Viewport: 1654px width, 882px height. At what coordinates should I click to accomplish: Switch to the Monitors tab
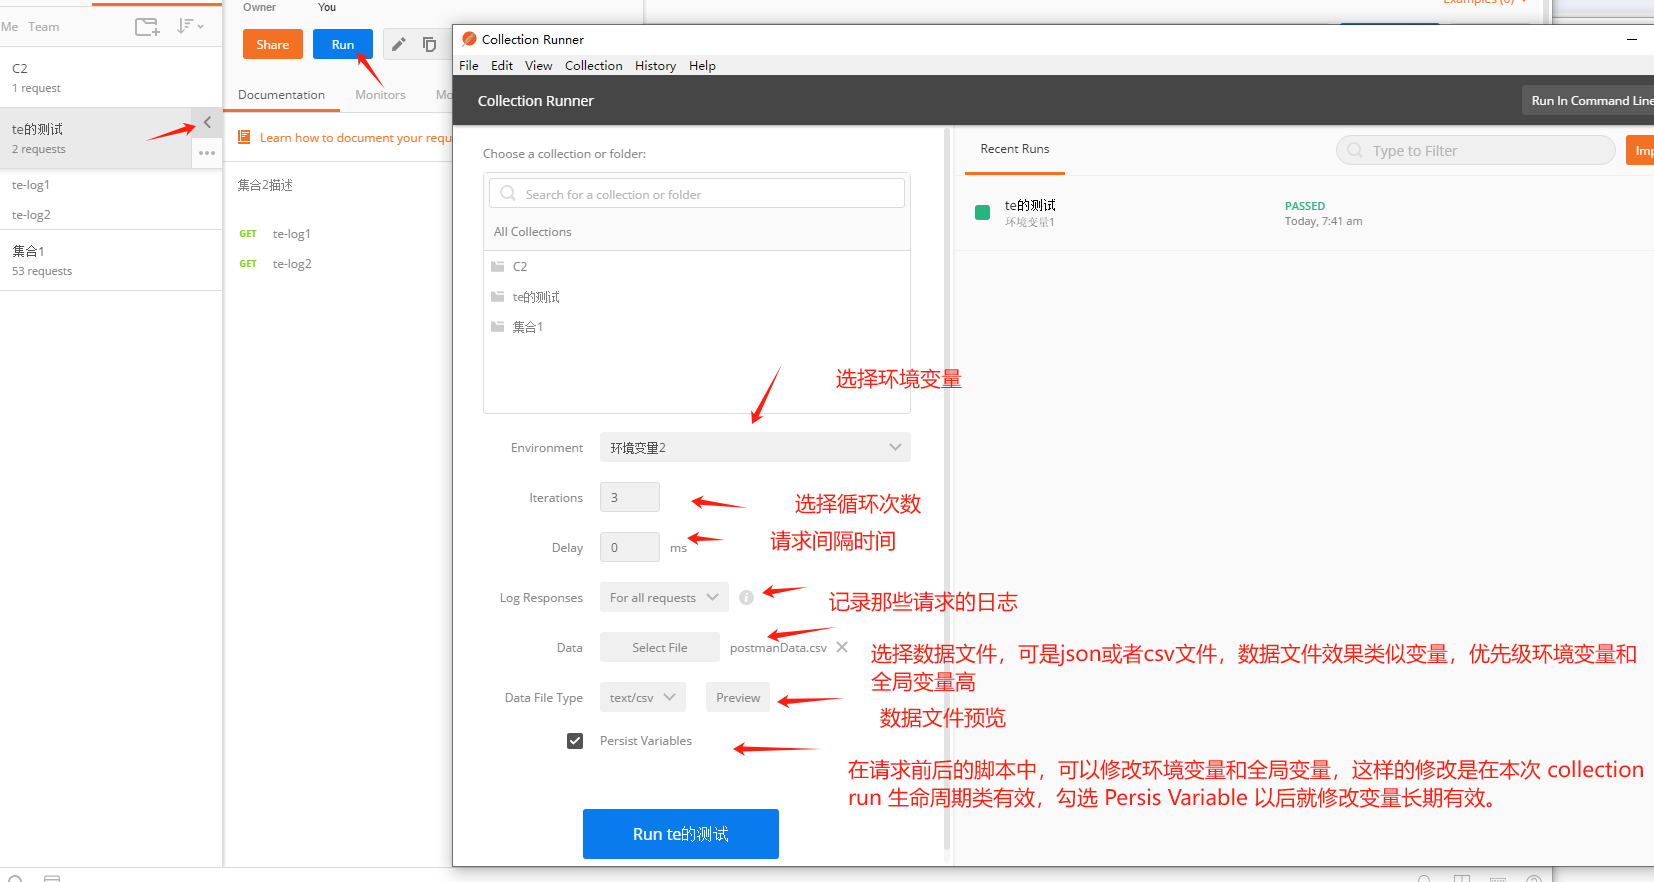(380, 95)
